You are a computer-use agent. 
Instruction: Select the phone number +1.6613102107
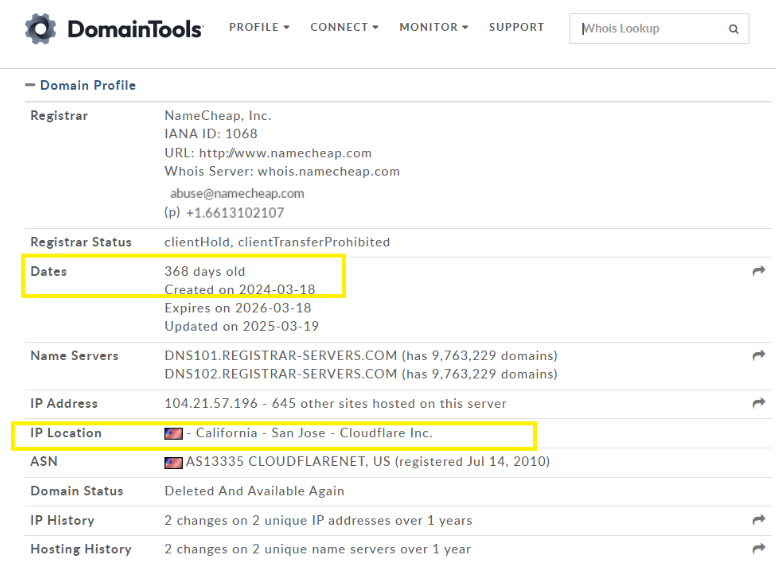click(x=235, y=213)
